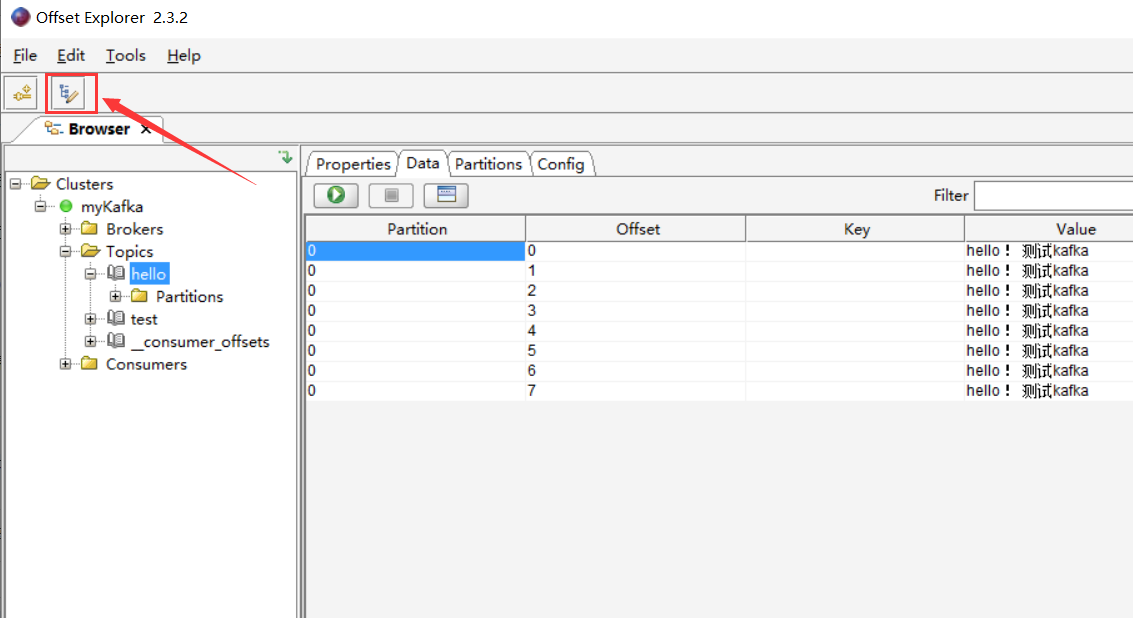Collapse the hello topic node
This screenshot has width=1133, height=618.
click(90, 274)
